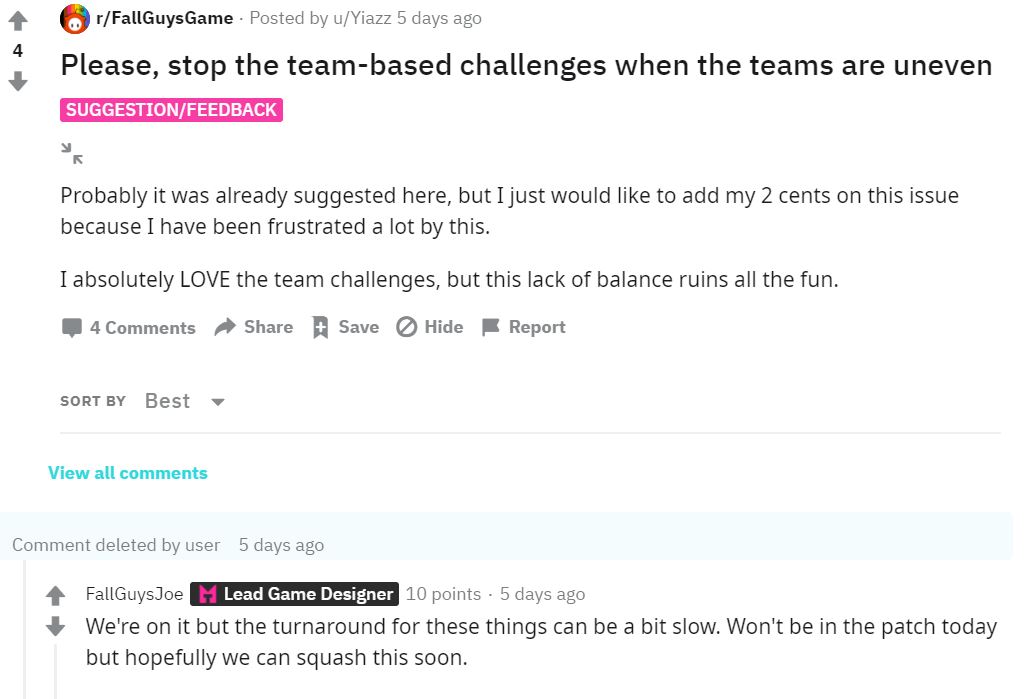Screen dimensions: 1034x699
Task: Collapse the thread line beside Joe's comment
Action: click(56, 671)
